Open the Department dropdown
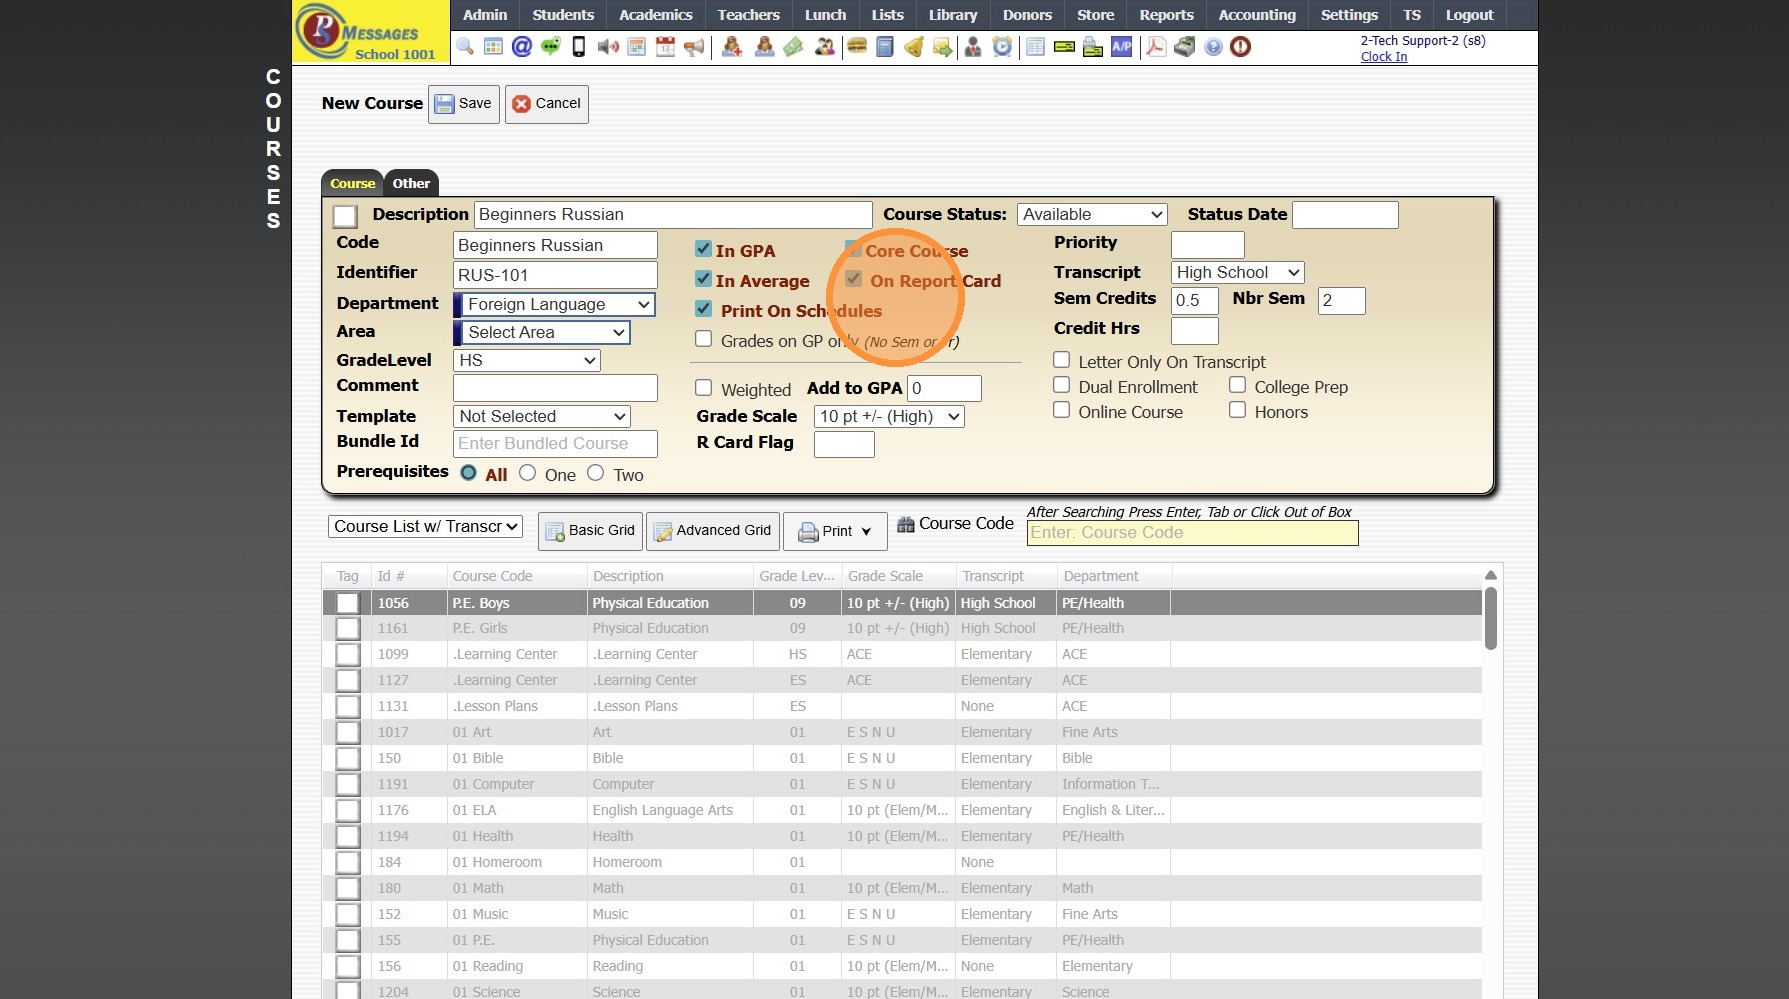The height and width of the screenshot is (999, 1789). (x=555, y=304)
